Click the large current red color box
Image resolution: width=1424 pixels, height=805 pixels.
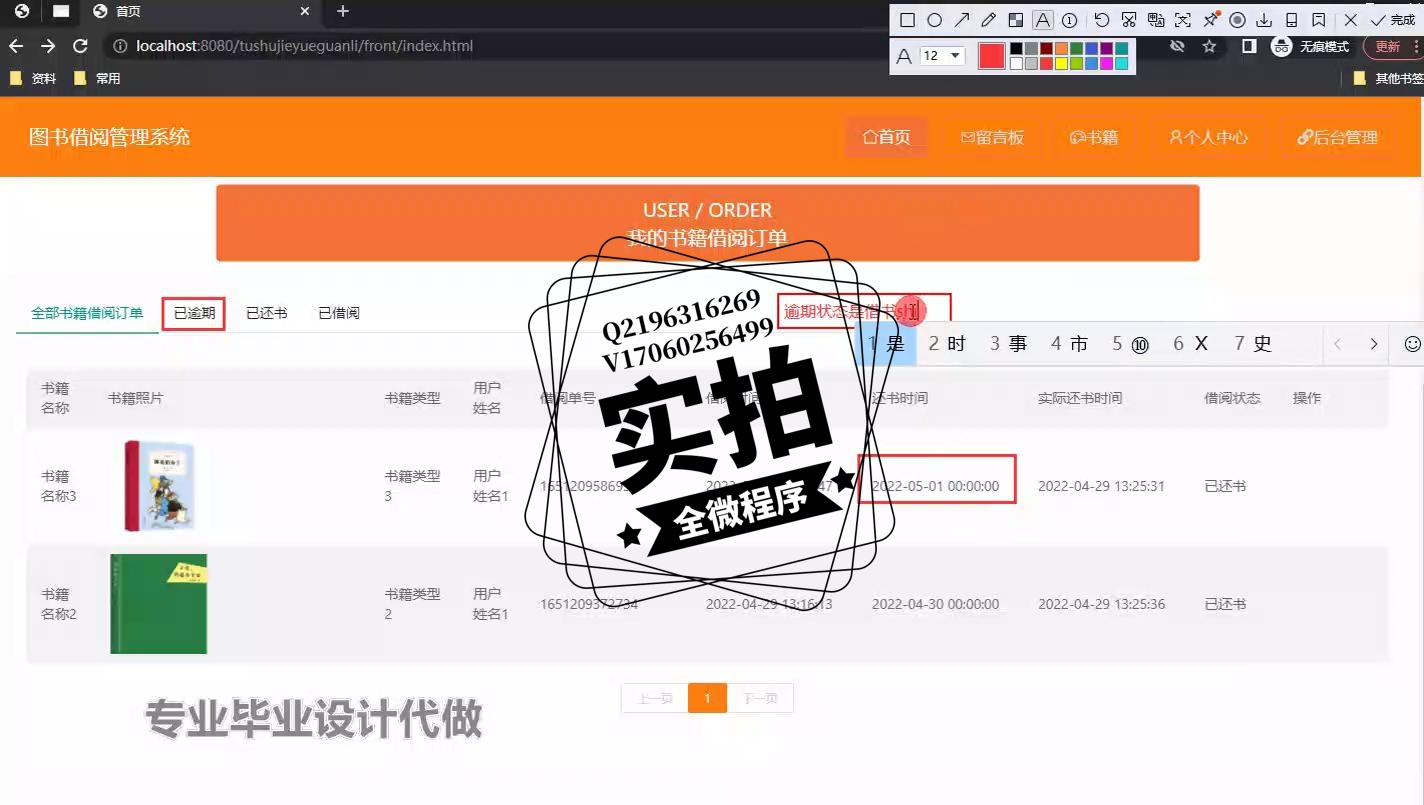[x=991, y=56]
